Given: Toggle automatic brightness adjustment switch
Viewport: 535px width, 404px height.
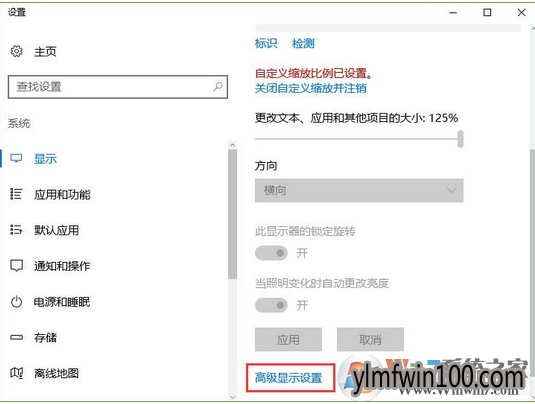Looking at the screenshot, I should click(x=271, y=305).
